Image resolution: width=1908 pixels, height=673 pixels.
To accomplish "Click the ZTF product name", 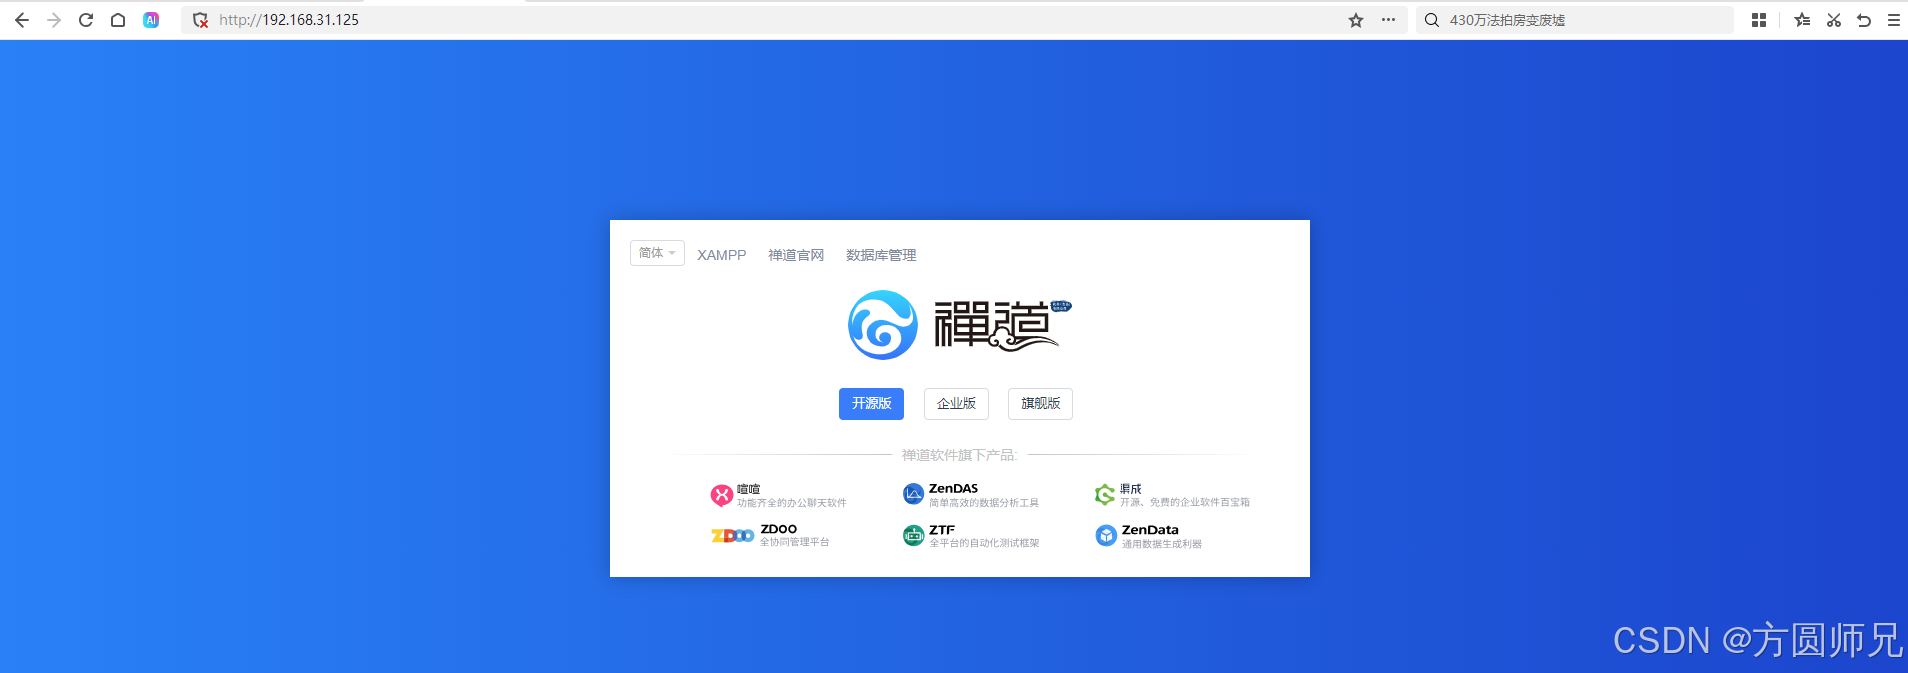I will pyautogui.click(x=942, y=530).
